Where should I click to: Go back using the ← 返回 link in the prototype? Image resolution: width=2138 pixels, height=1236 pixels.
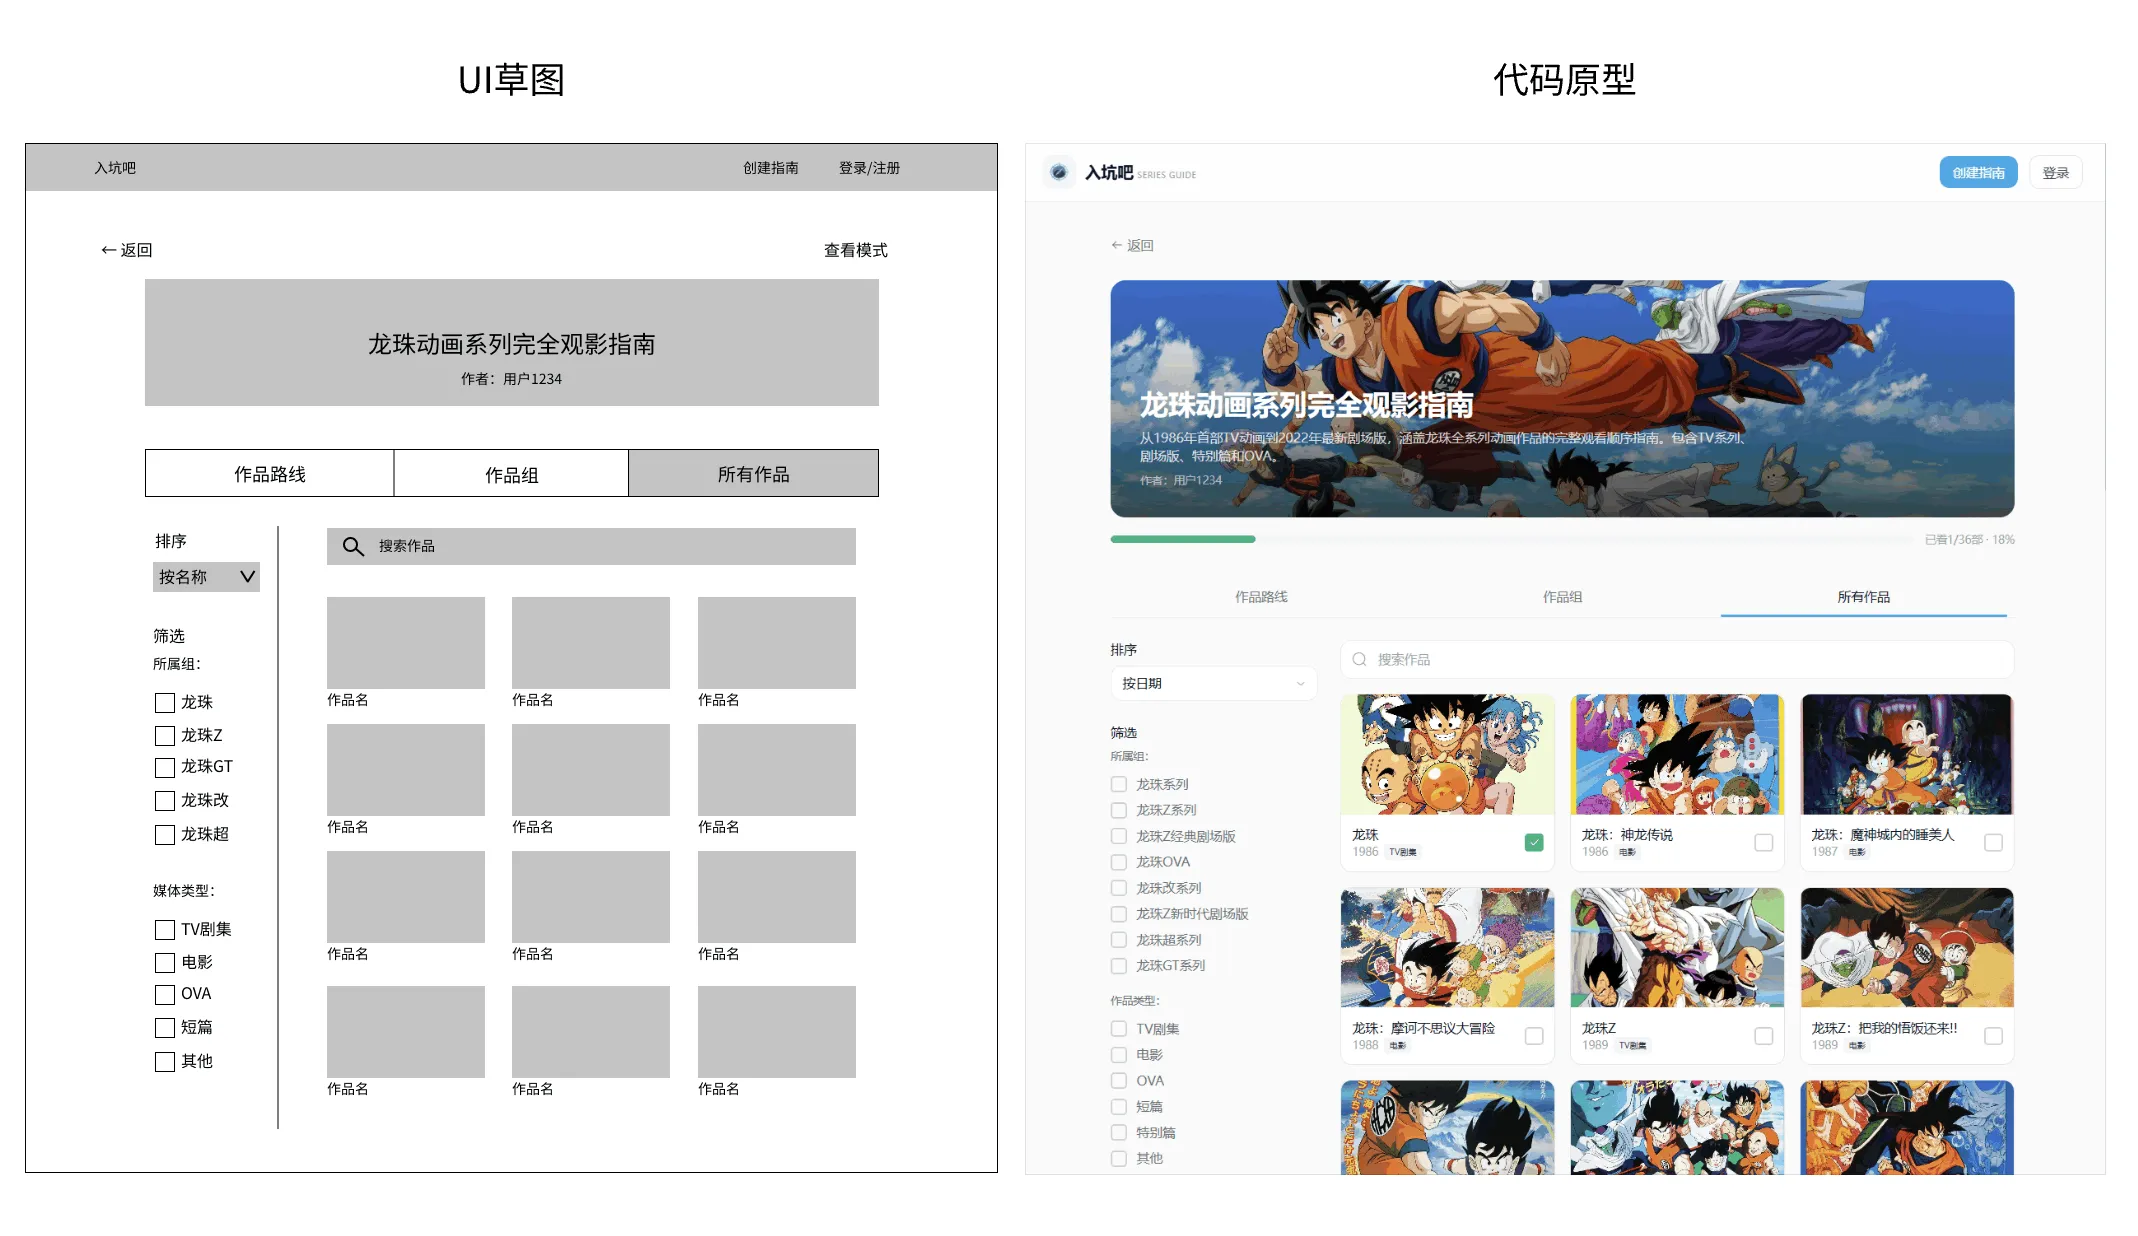click(x=1132, y=245)
